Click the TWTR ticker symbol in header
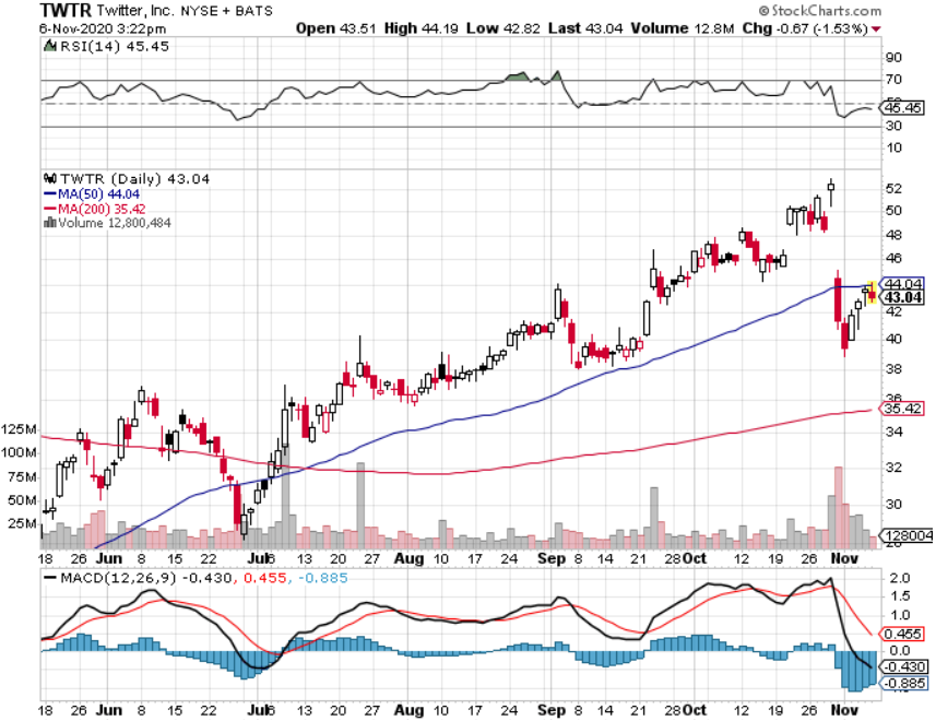This screenshot has height=720, width=936. coord(66,10)
